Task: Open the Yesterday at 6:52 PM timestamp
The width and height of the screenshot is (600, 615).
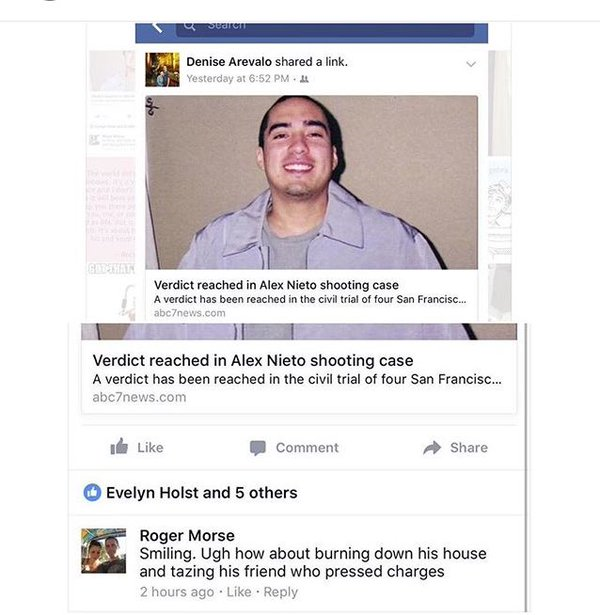Action: (238, 79)
